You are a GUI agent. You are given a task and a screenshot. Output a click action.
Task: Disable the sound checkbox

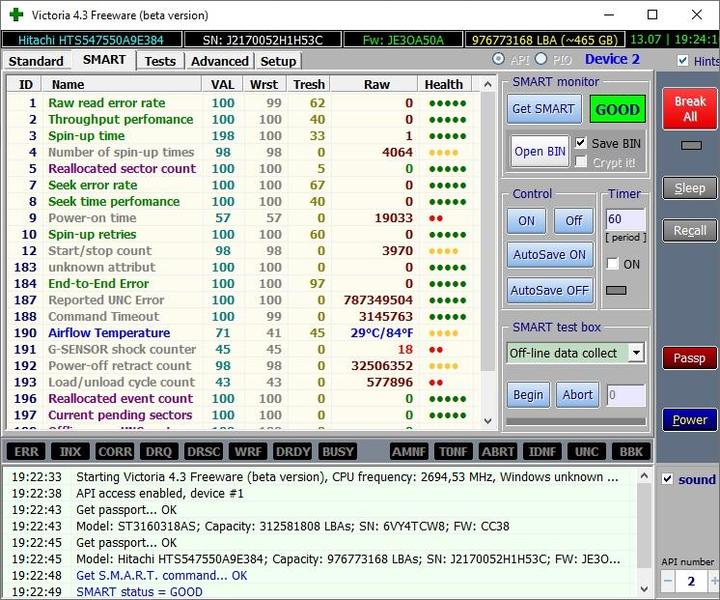[x=668, y=479]
